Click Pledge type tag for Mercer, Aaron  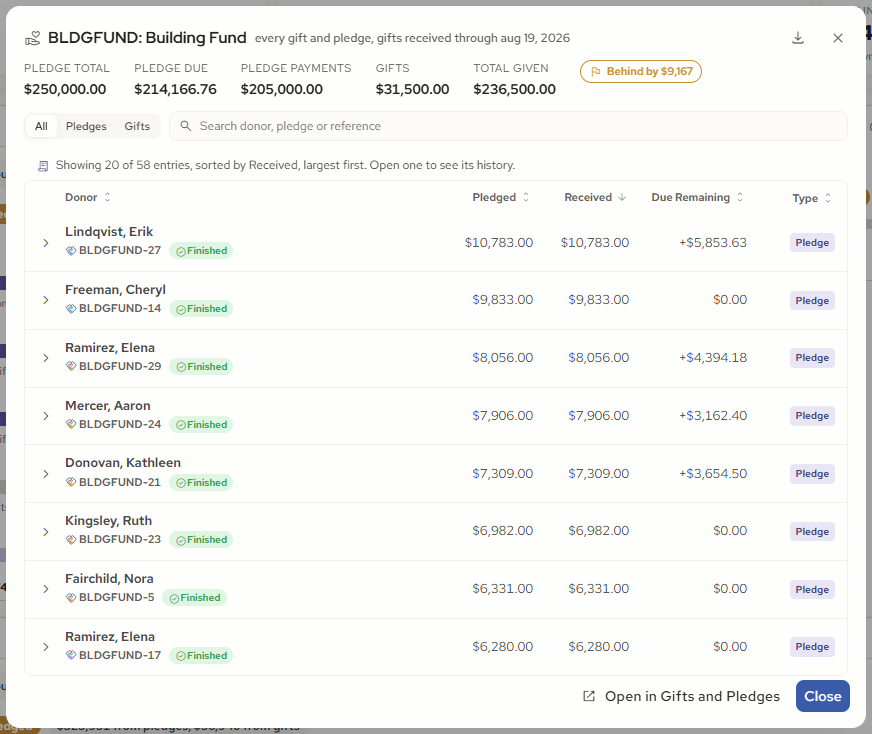tap(812, 416)
